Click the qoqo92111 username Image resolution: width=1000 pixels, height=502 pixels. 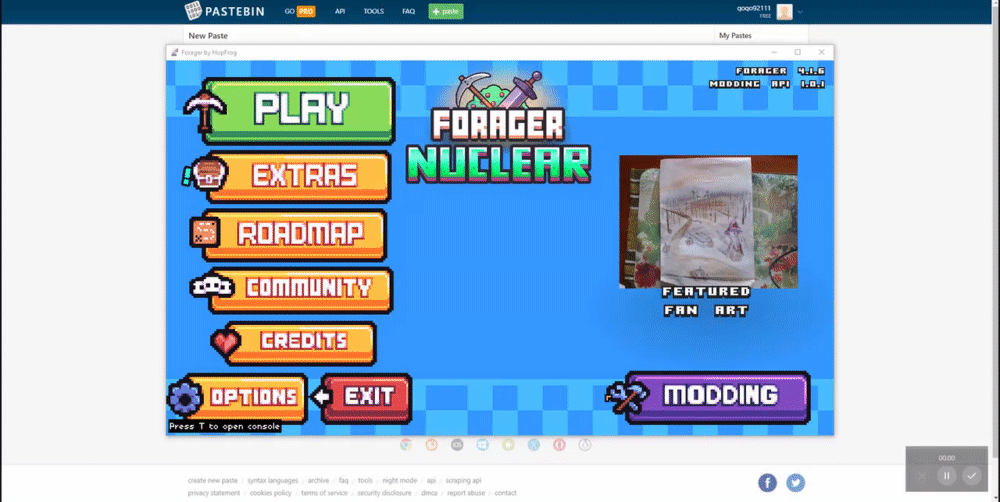pyautogui.click(x=753, y=8)
